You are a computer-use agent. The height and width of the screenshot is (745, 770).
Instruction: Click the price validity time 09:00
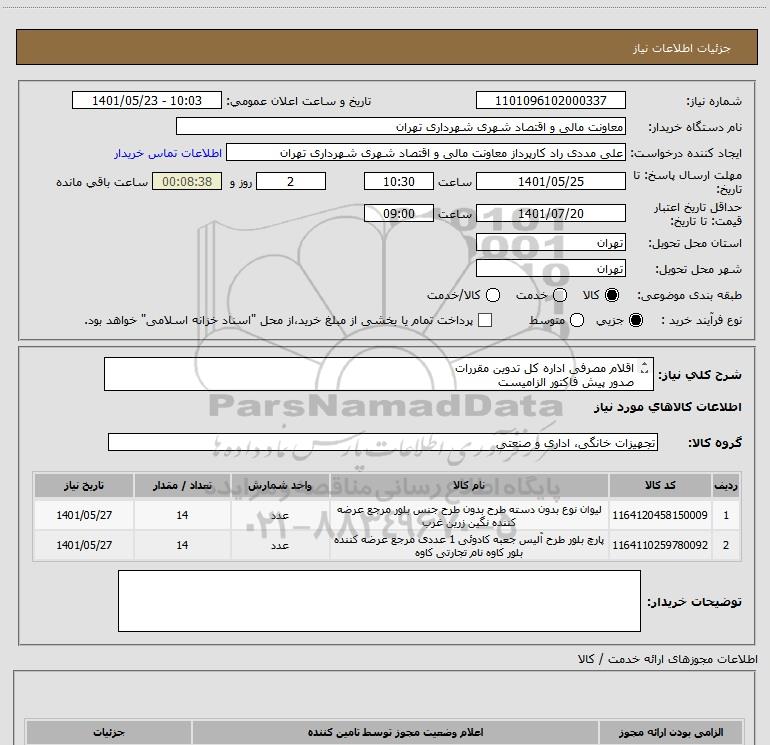tap(399, 214)
